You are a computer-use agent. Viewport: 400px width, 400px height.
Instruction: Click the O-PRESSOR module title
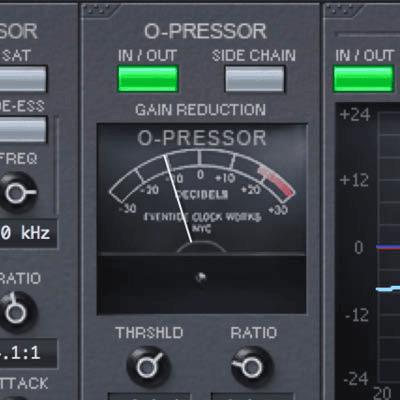(205, 31)
